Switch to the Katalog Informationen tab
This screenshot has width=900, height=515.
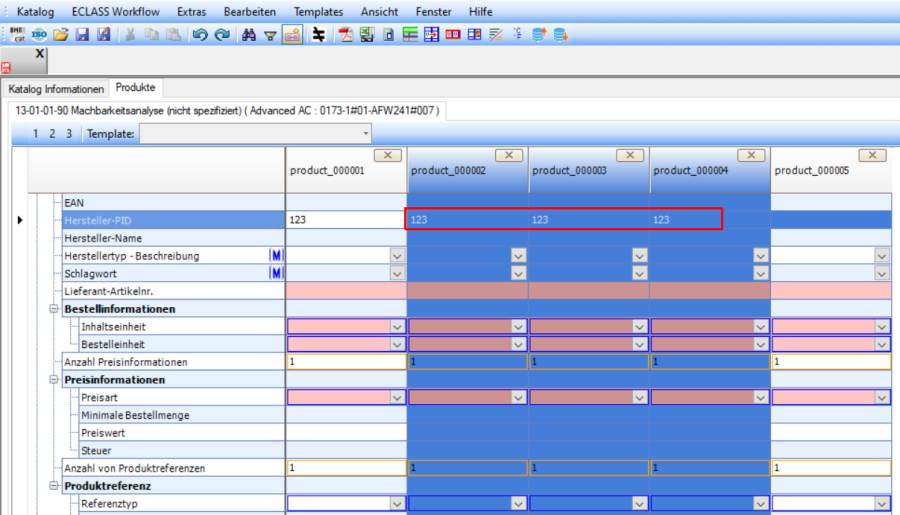tap(56, 89)
